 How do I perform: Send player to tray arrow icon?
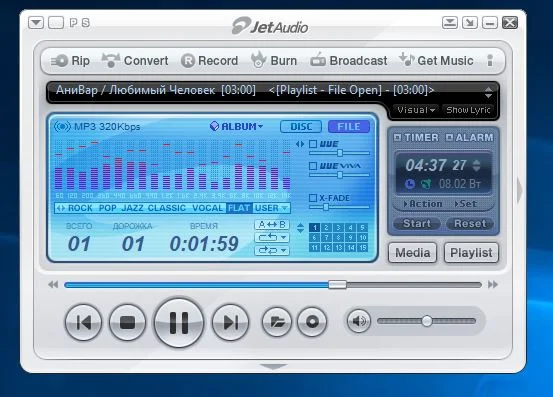coord(470,23)
